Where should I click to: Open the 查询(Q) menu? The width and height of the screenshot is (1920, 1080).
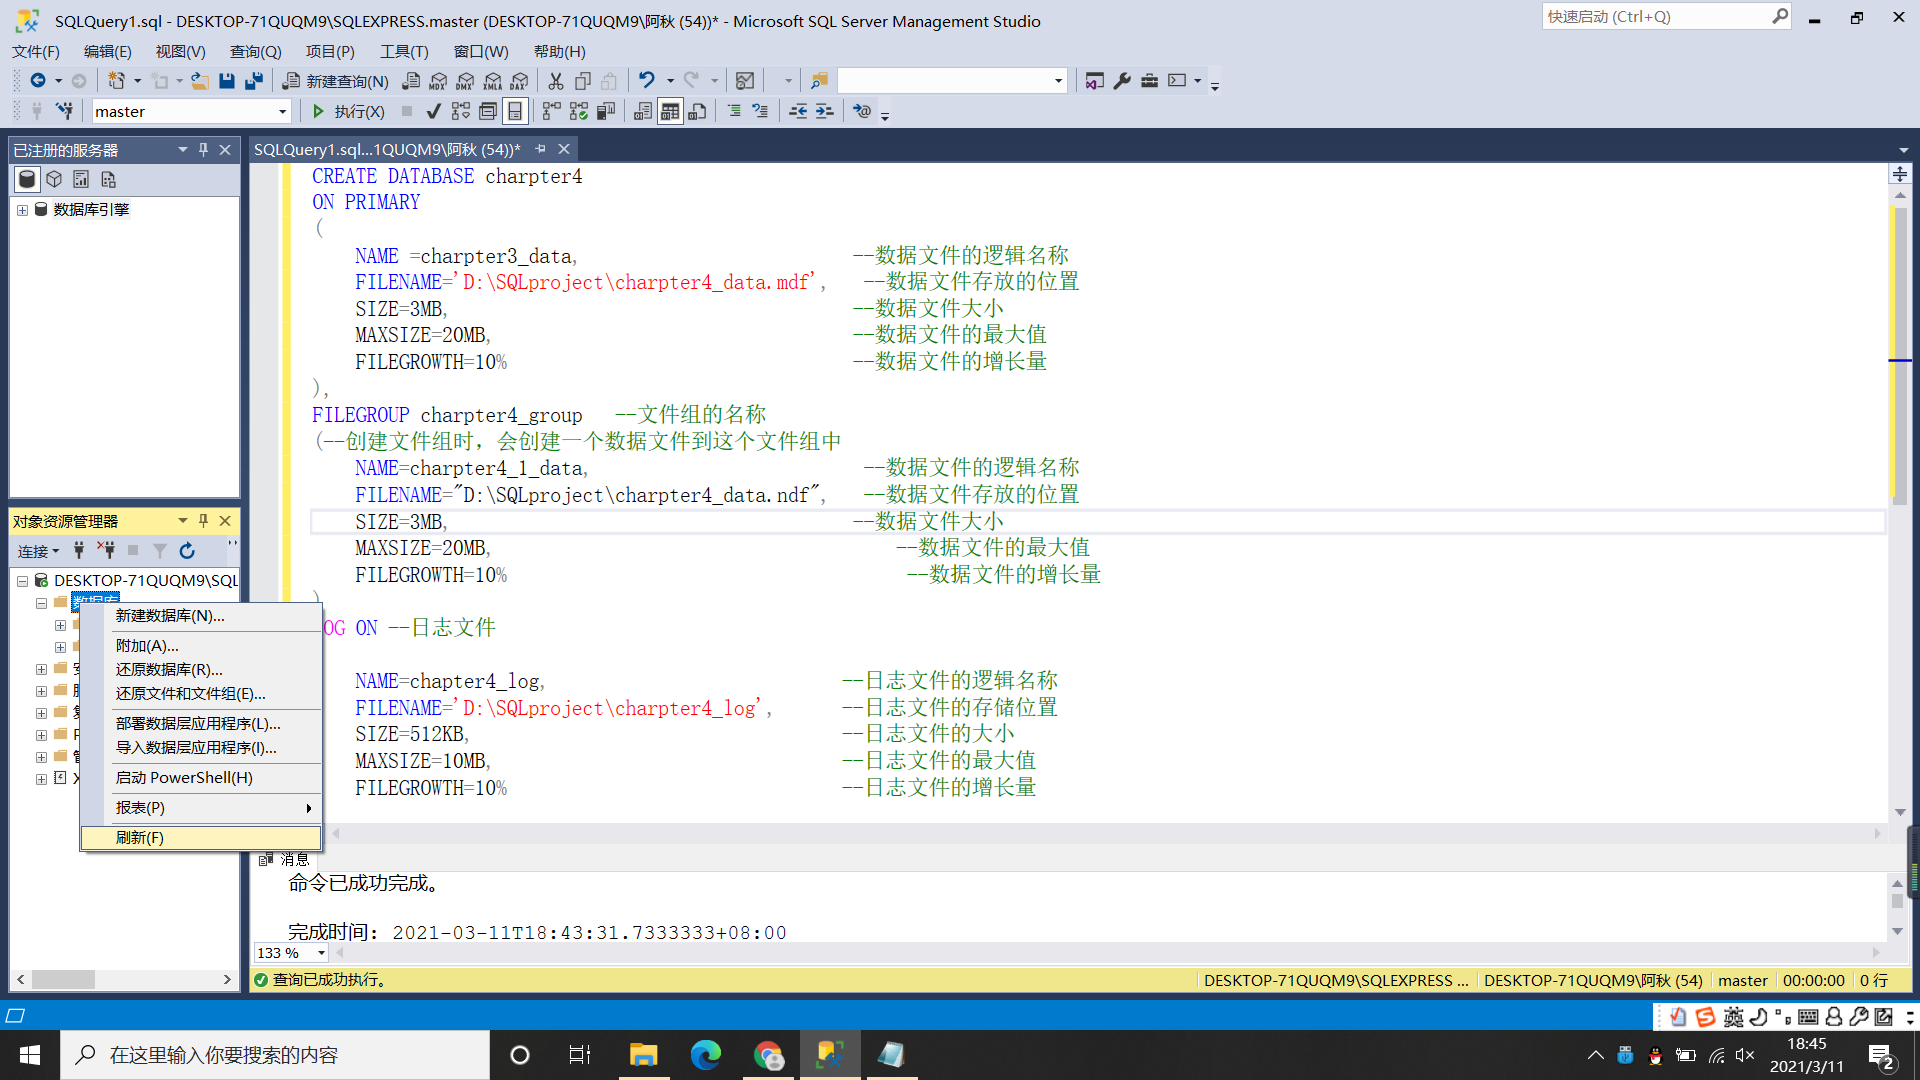[255, 51]
